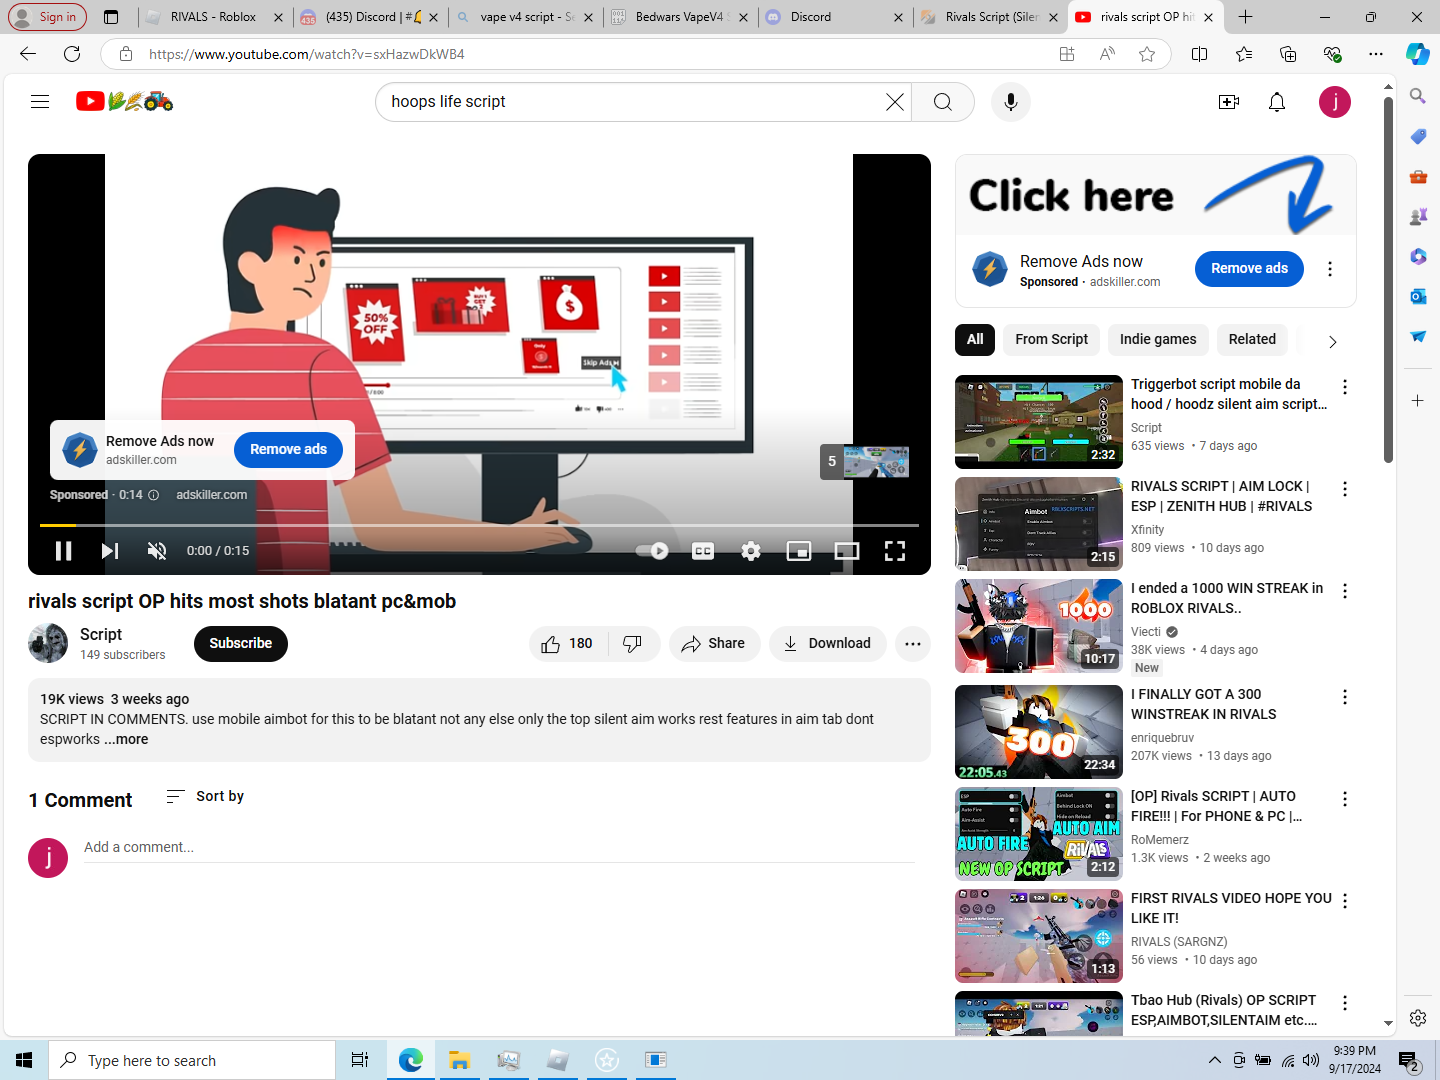The height and width of the screenshot is (1080, 1440).
Task: Open File Explorer from the taskbar
Action: coord(459,1060)
